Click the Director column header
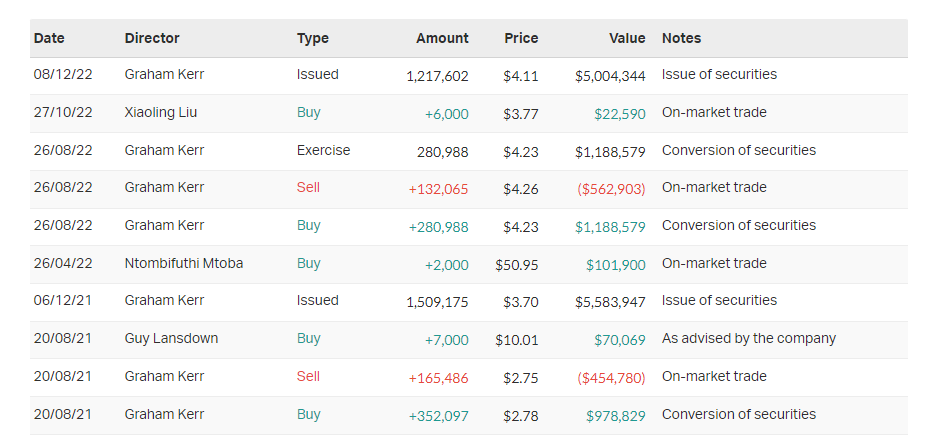The image size is (939, 436). (152, 38)
